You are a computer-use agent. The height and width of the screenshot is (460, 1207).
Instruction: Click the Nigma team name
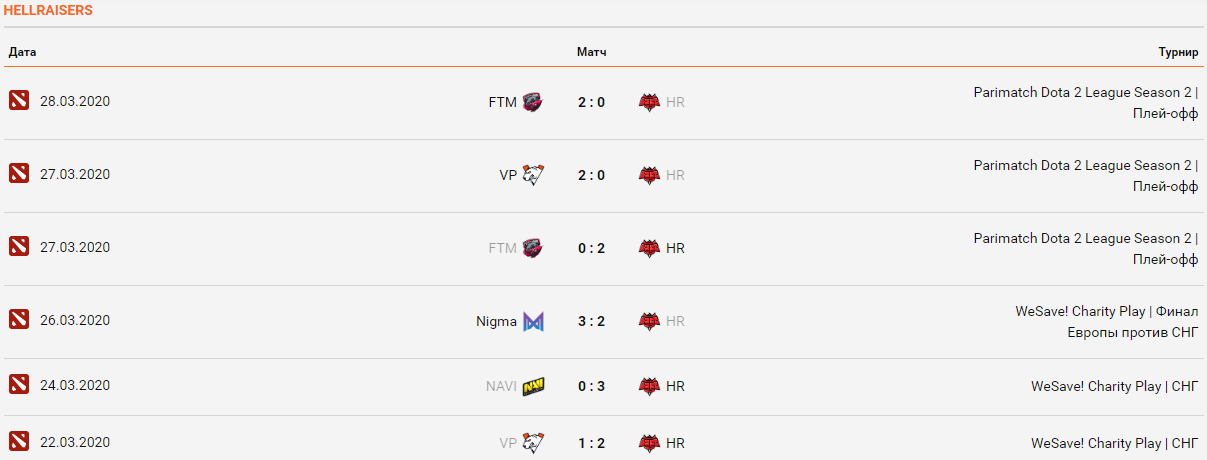point(496,321)
